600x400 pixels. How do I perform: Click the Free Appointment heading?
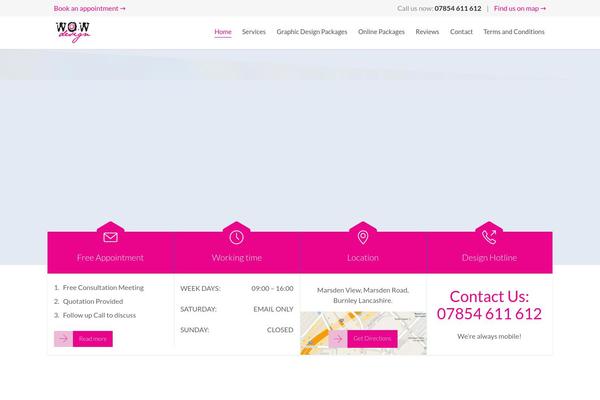pos(110,258)
